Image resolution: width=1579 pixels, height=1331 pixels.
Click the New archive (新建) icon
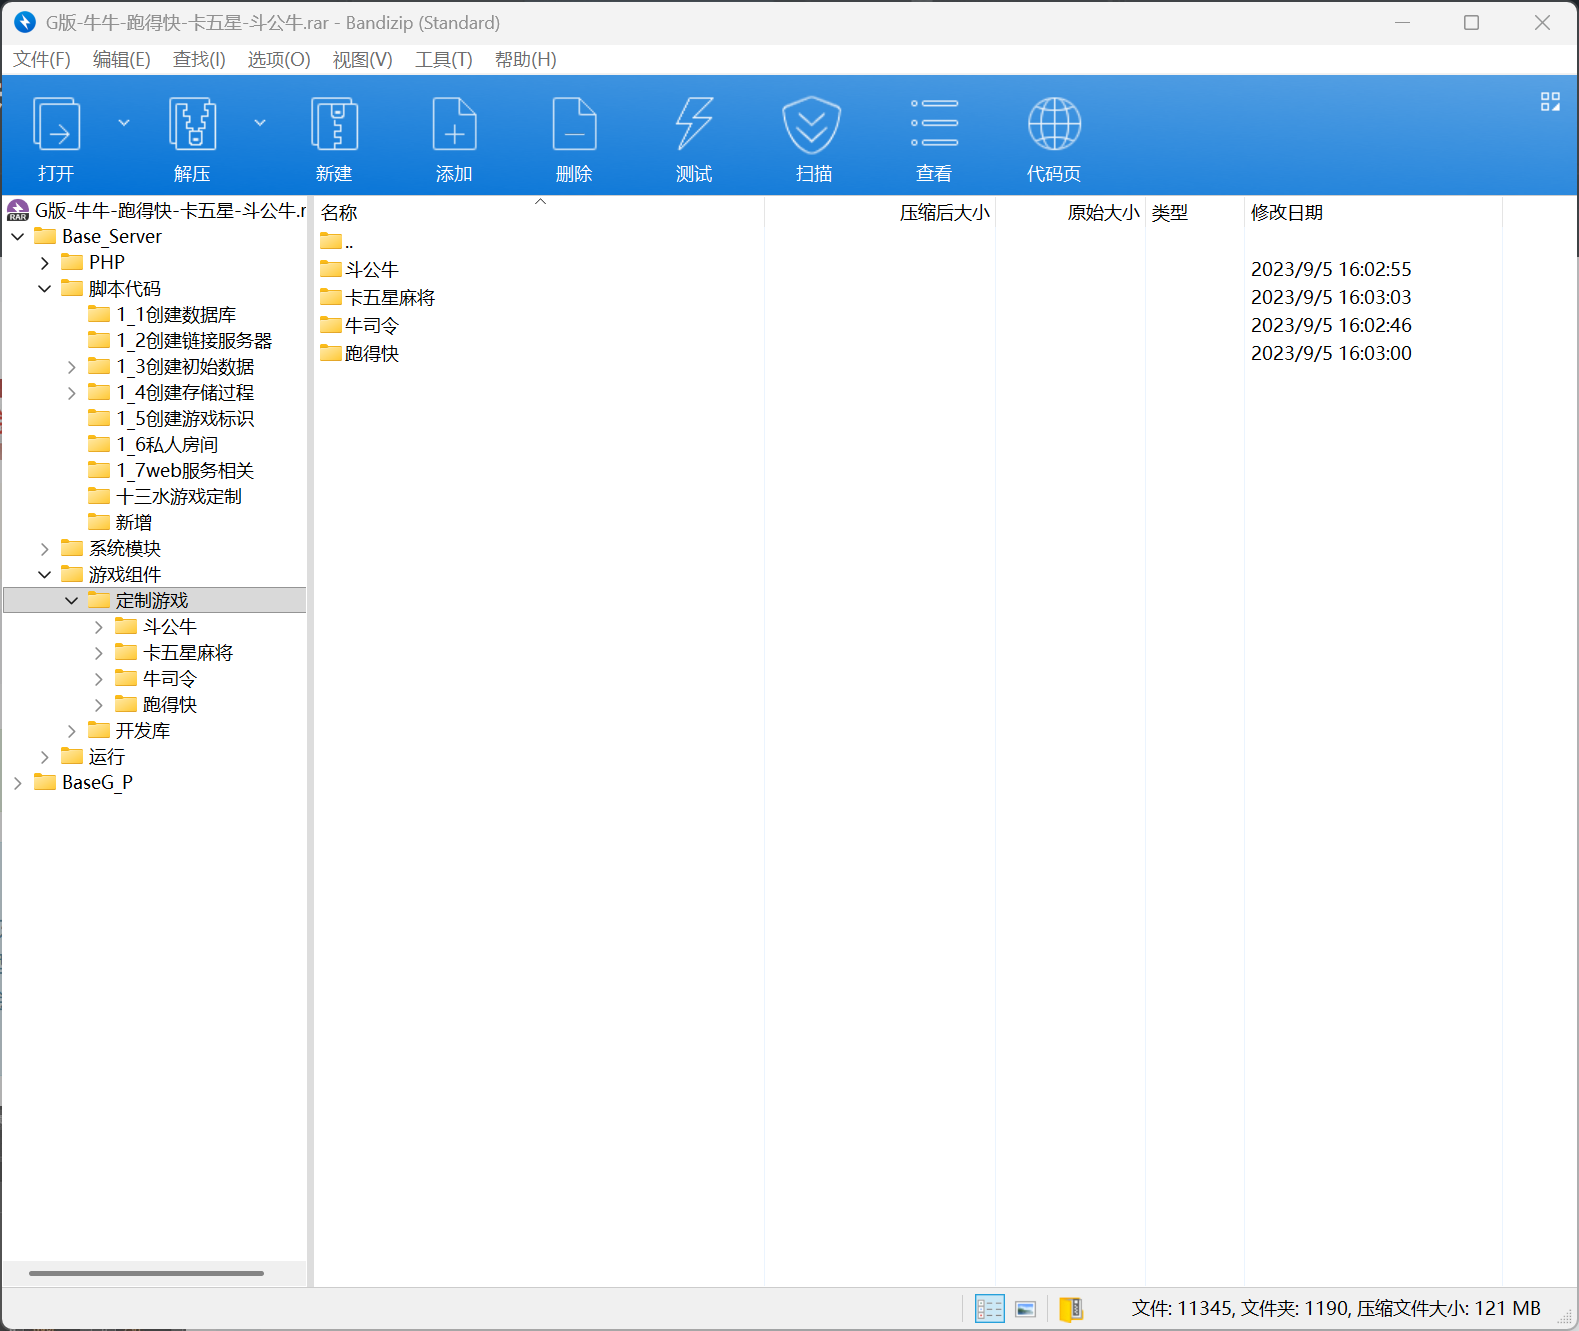coord(334,125)
